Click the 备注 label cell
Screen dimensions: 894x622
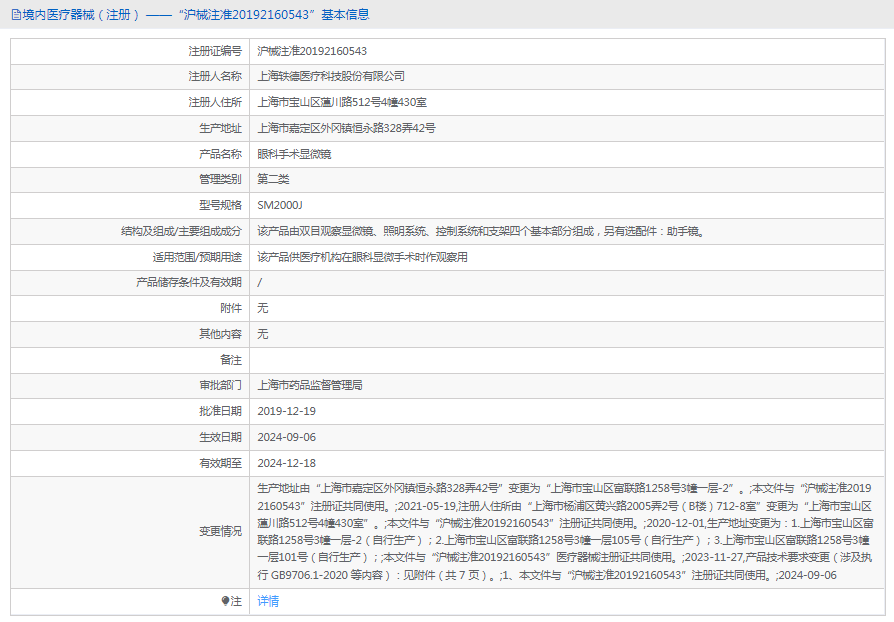[x=130, y=360]
